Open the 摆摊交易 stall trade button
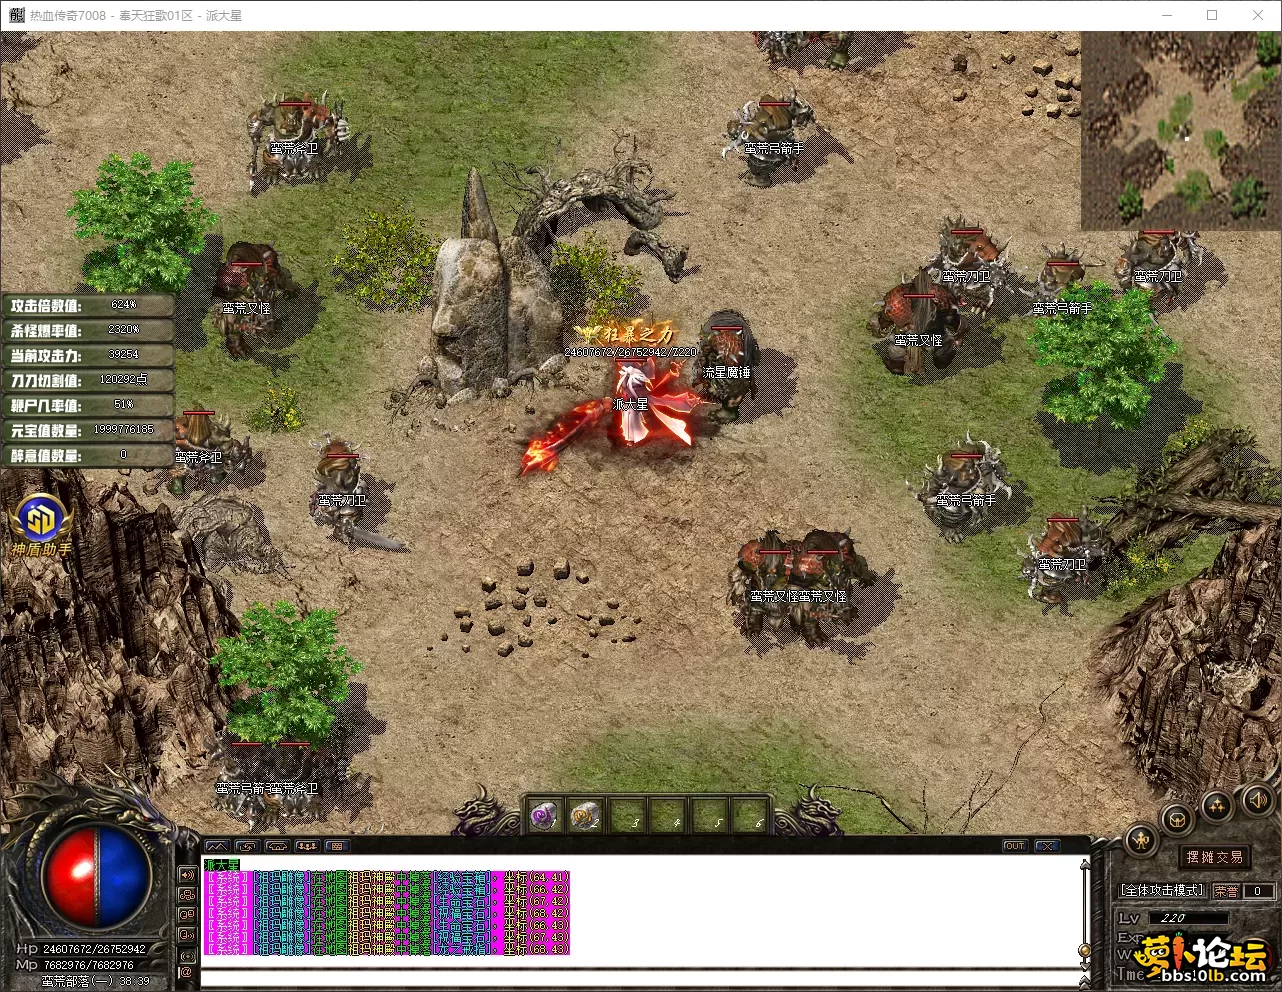 (1215, 857)
